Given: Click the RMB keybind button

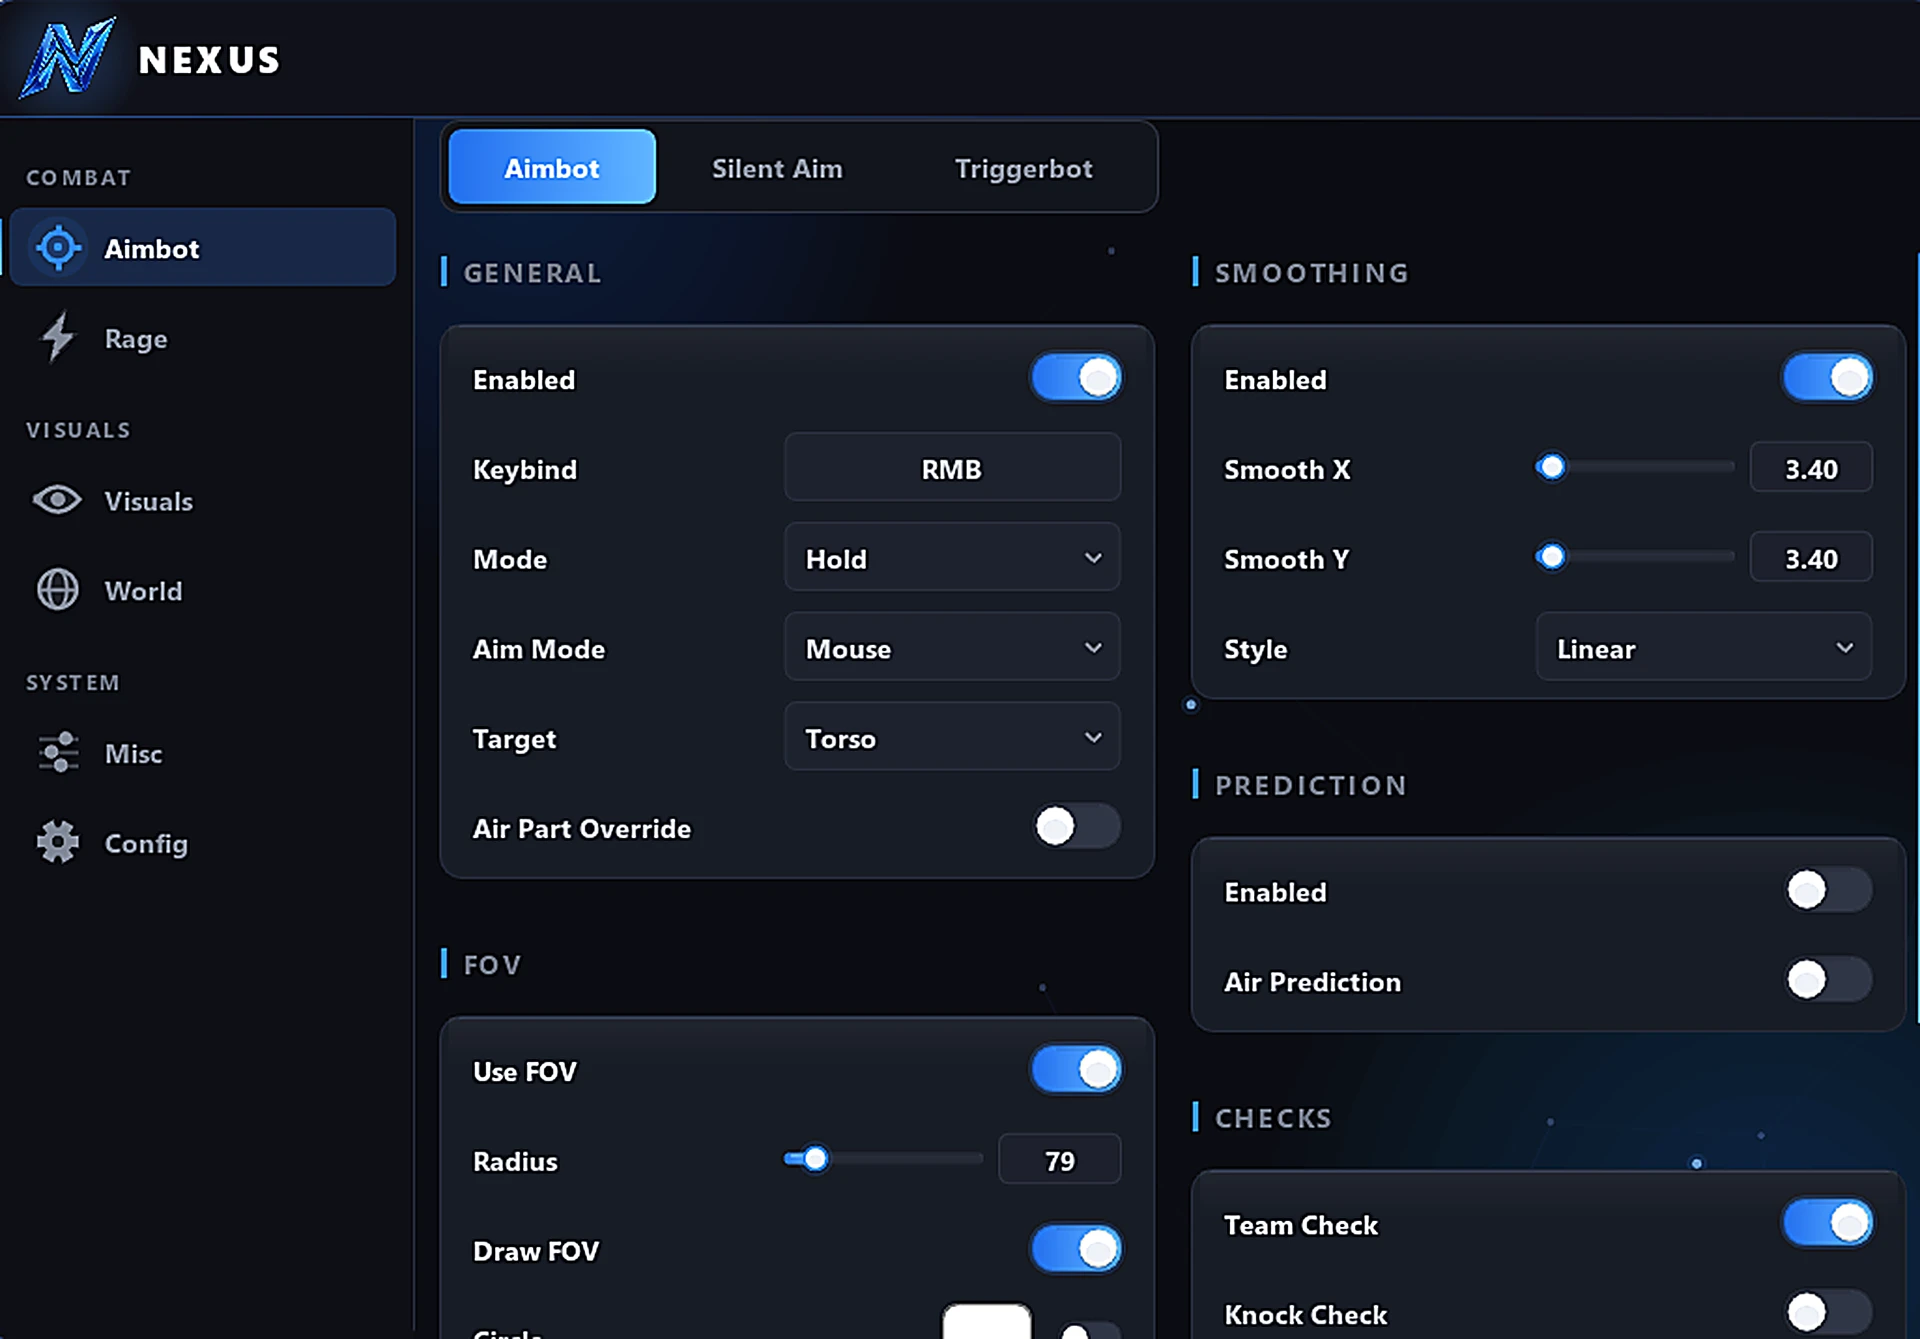Looking at the screenshot, I should 952,467.
